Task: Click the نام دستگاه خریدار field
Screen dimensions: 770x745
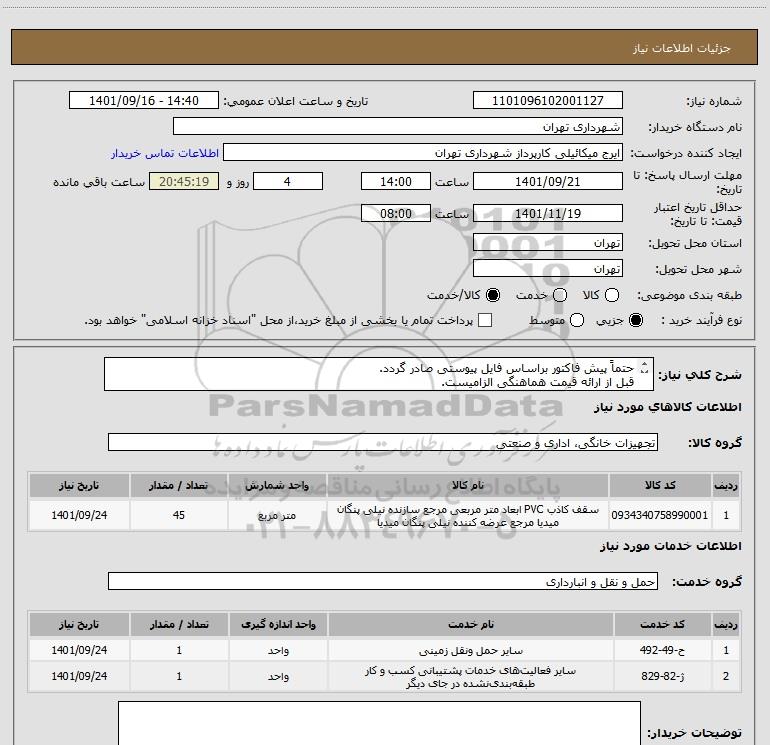Action: click(398, 127)
